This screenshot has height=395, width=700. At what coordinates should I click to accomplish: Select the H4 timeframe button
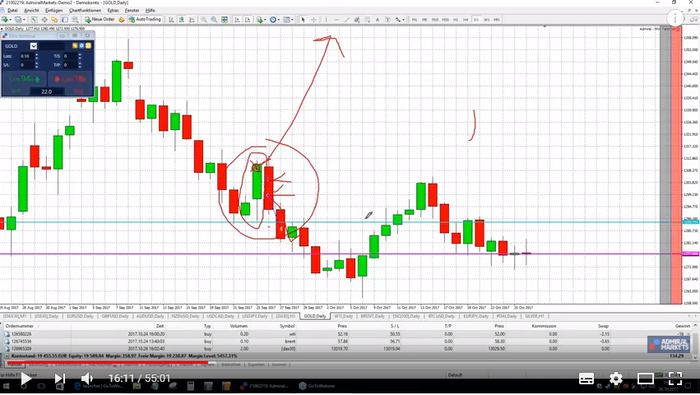466,20
